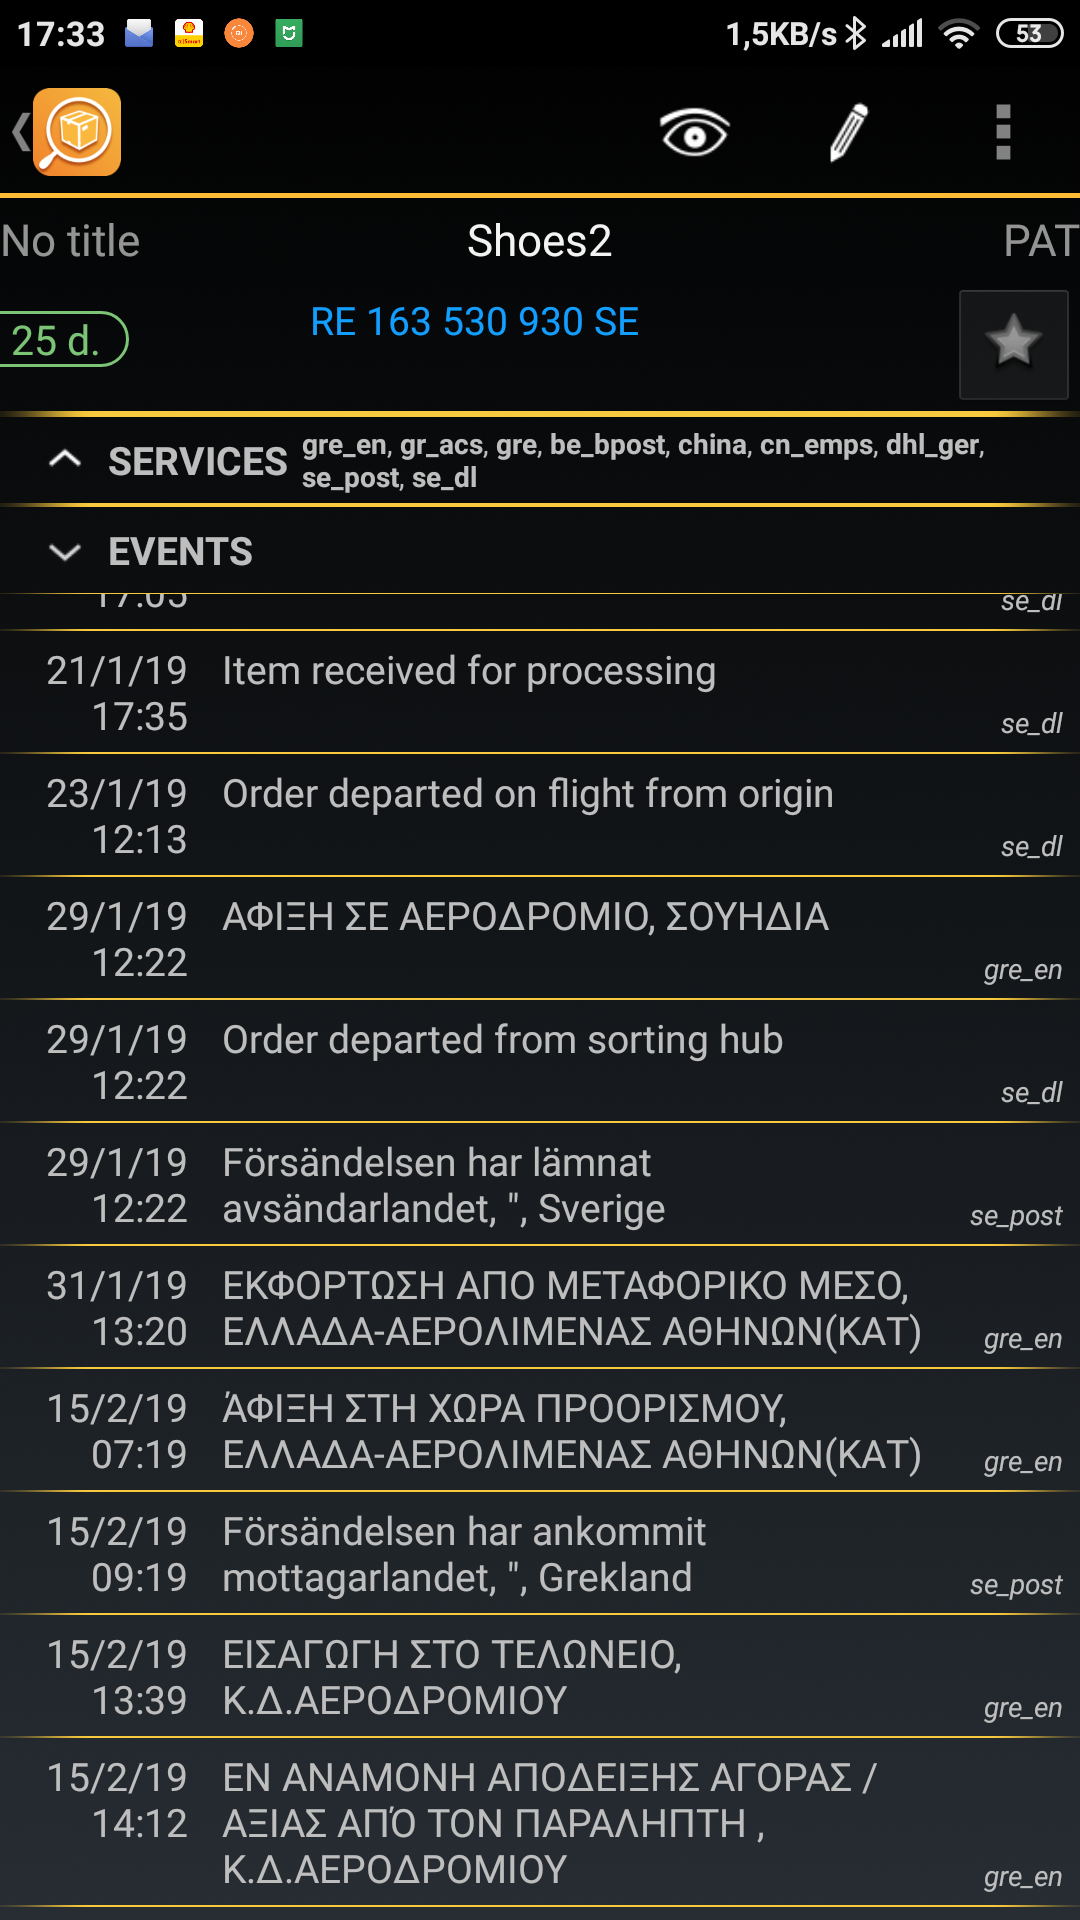Viewport: 1080px width, 1920px height.
Task: Tap the battery indicator icon
Action: [x=1028, y=34]
